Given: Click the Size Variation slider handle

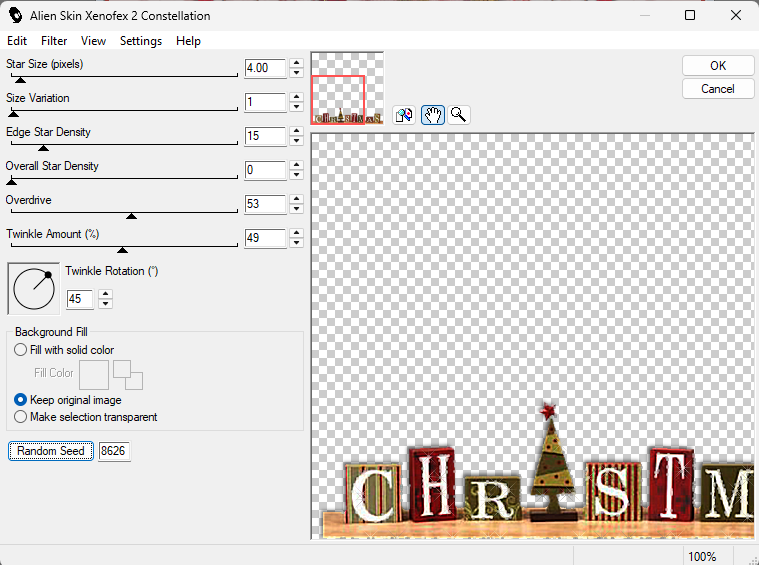Looking at the screenshot, I should [14, 114].
